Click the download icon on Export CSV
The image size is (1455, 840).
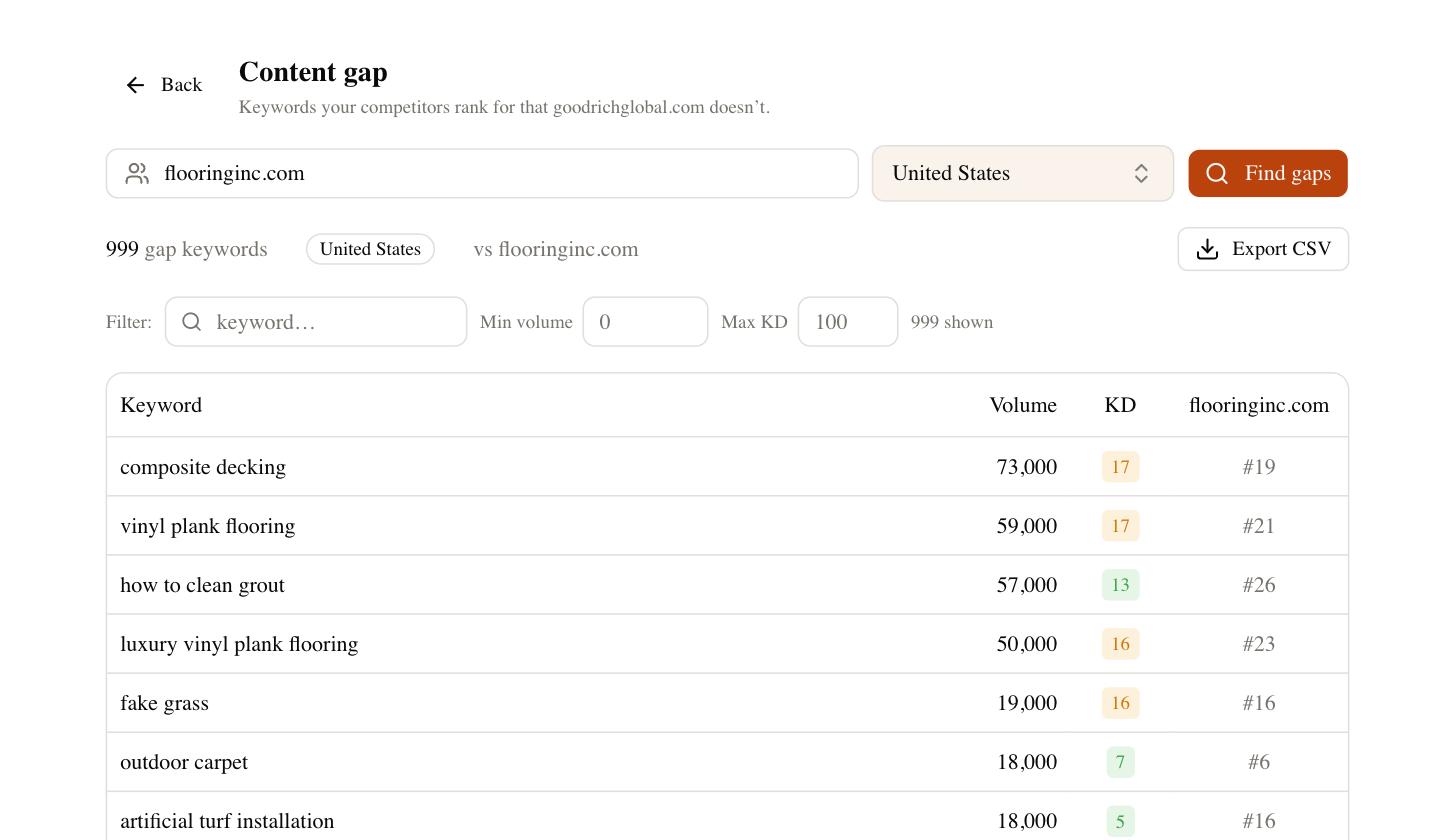point(1207,249)
